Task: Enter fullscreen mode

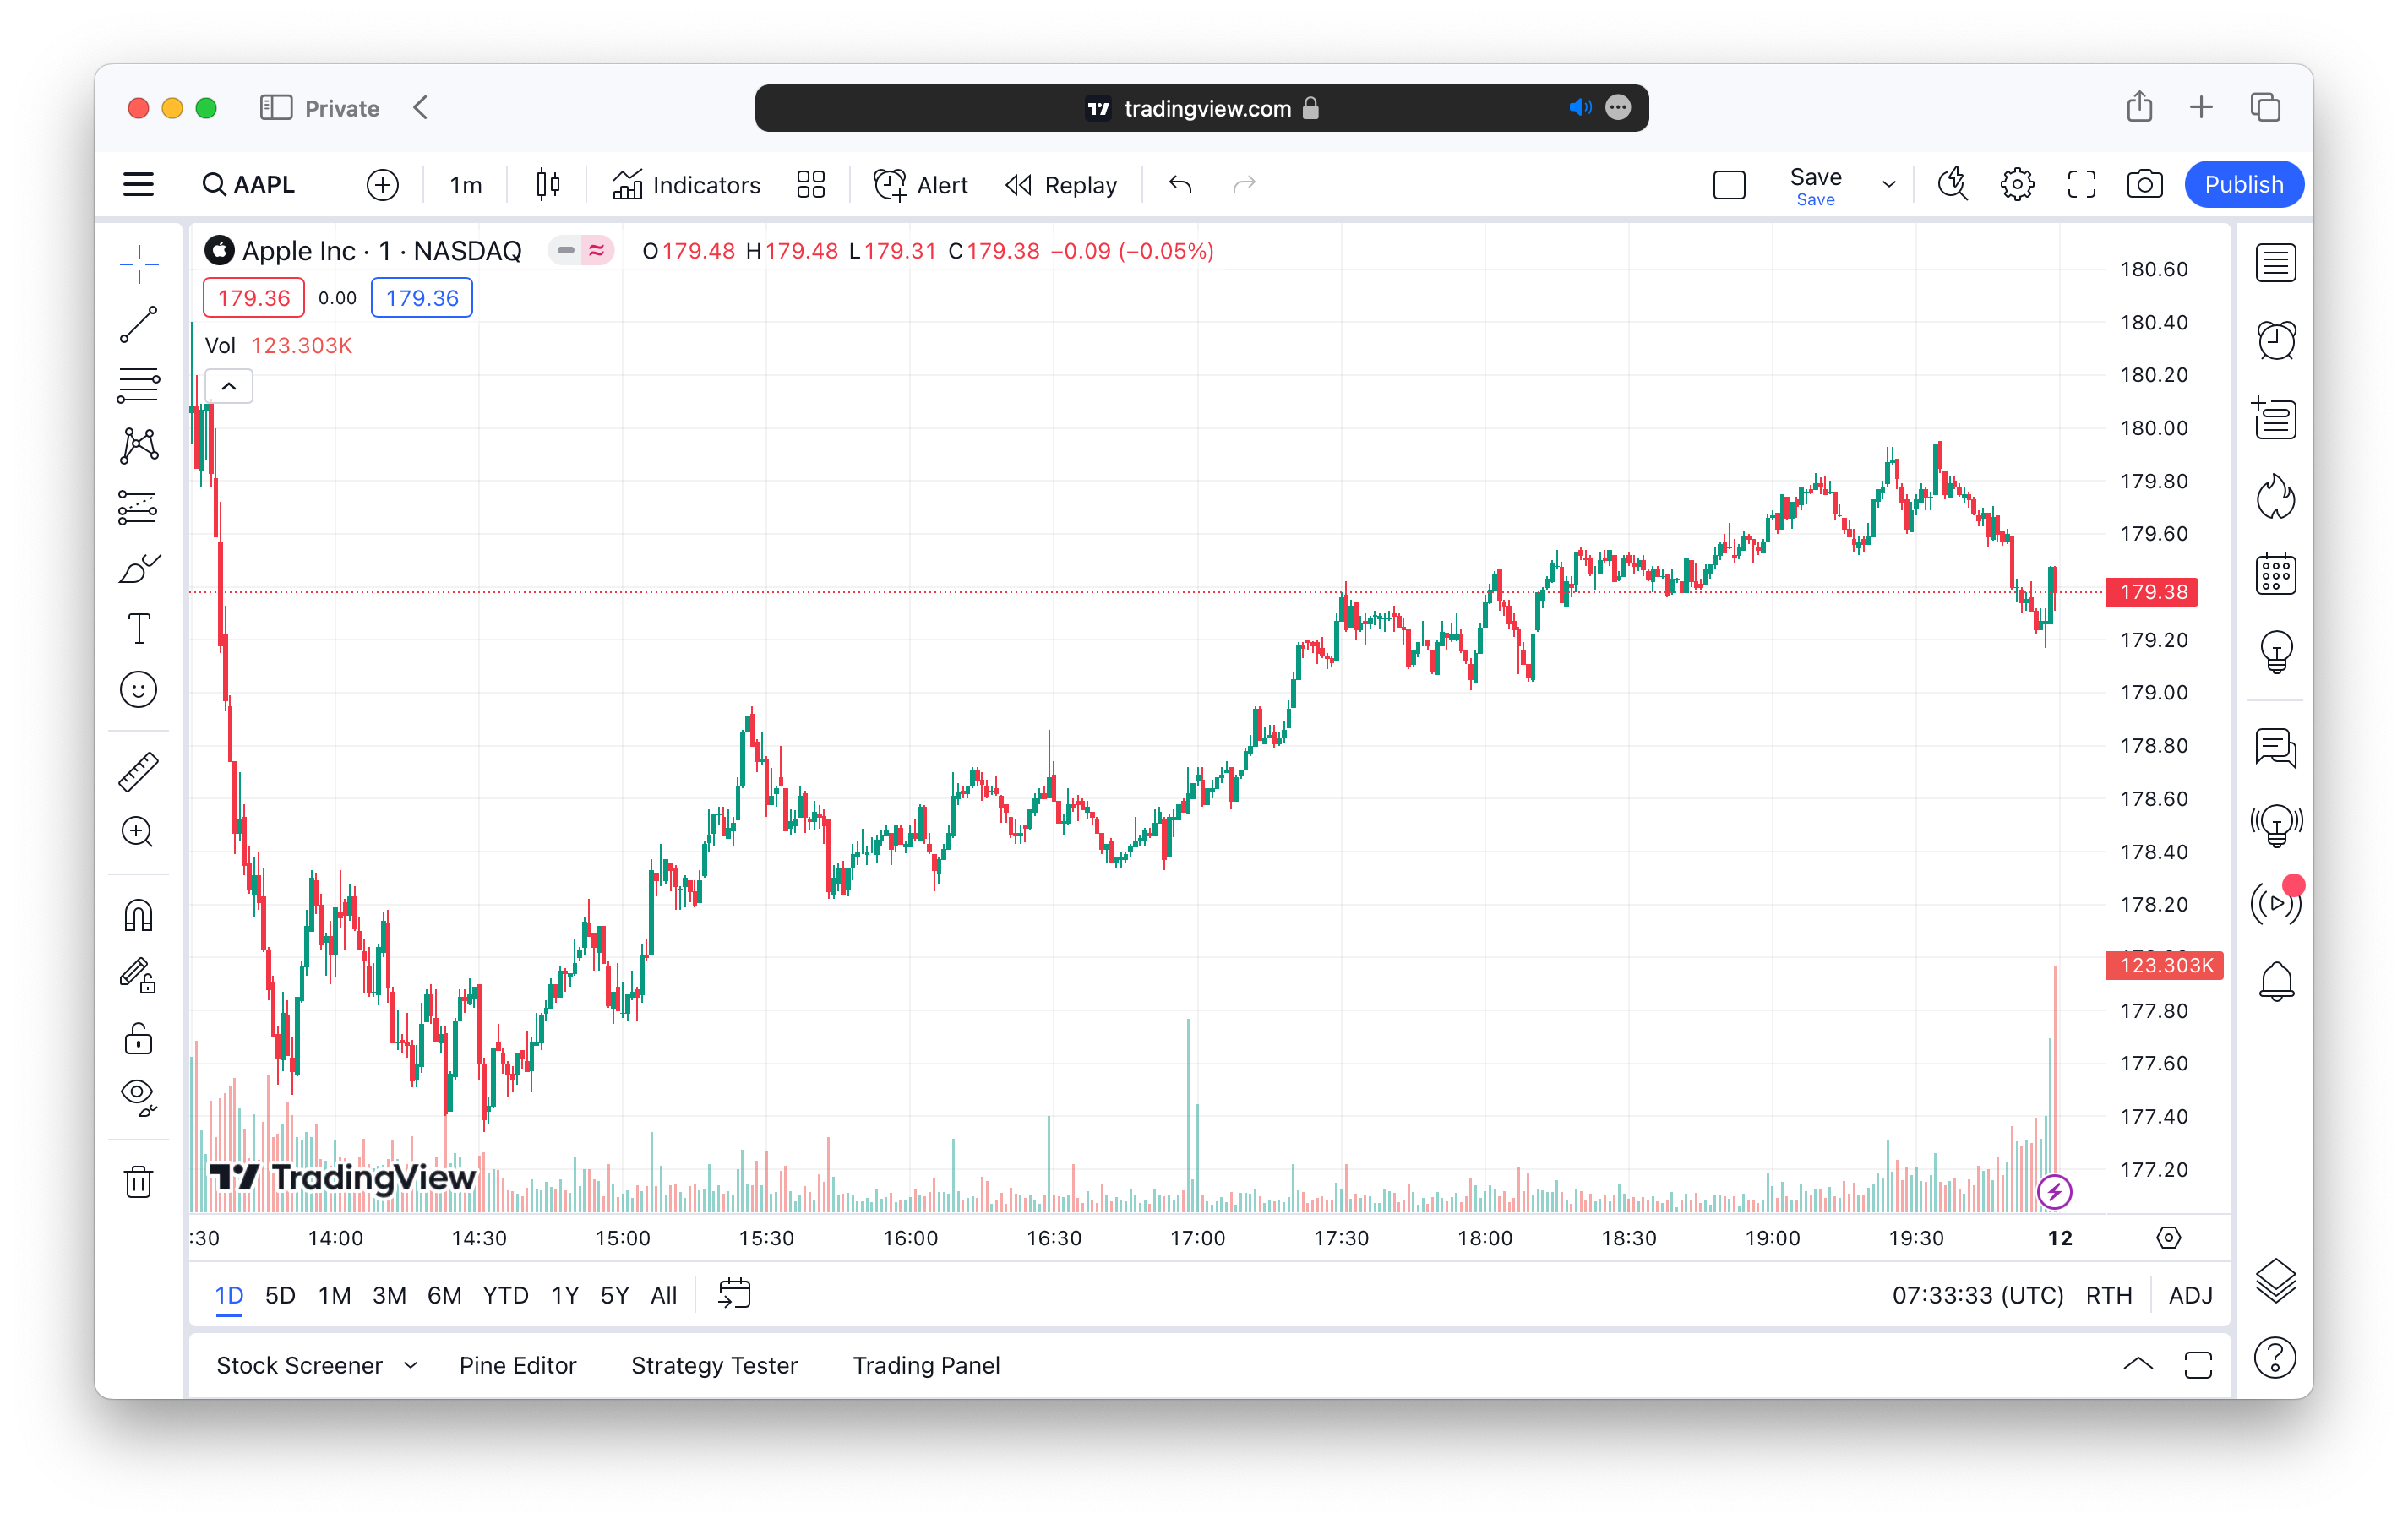Action: 2081,185
